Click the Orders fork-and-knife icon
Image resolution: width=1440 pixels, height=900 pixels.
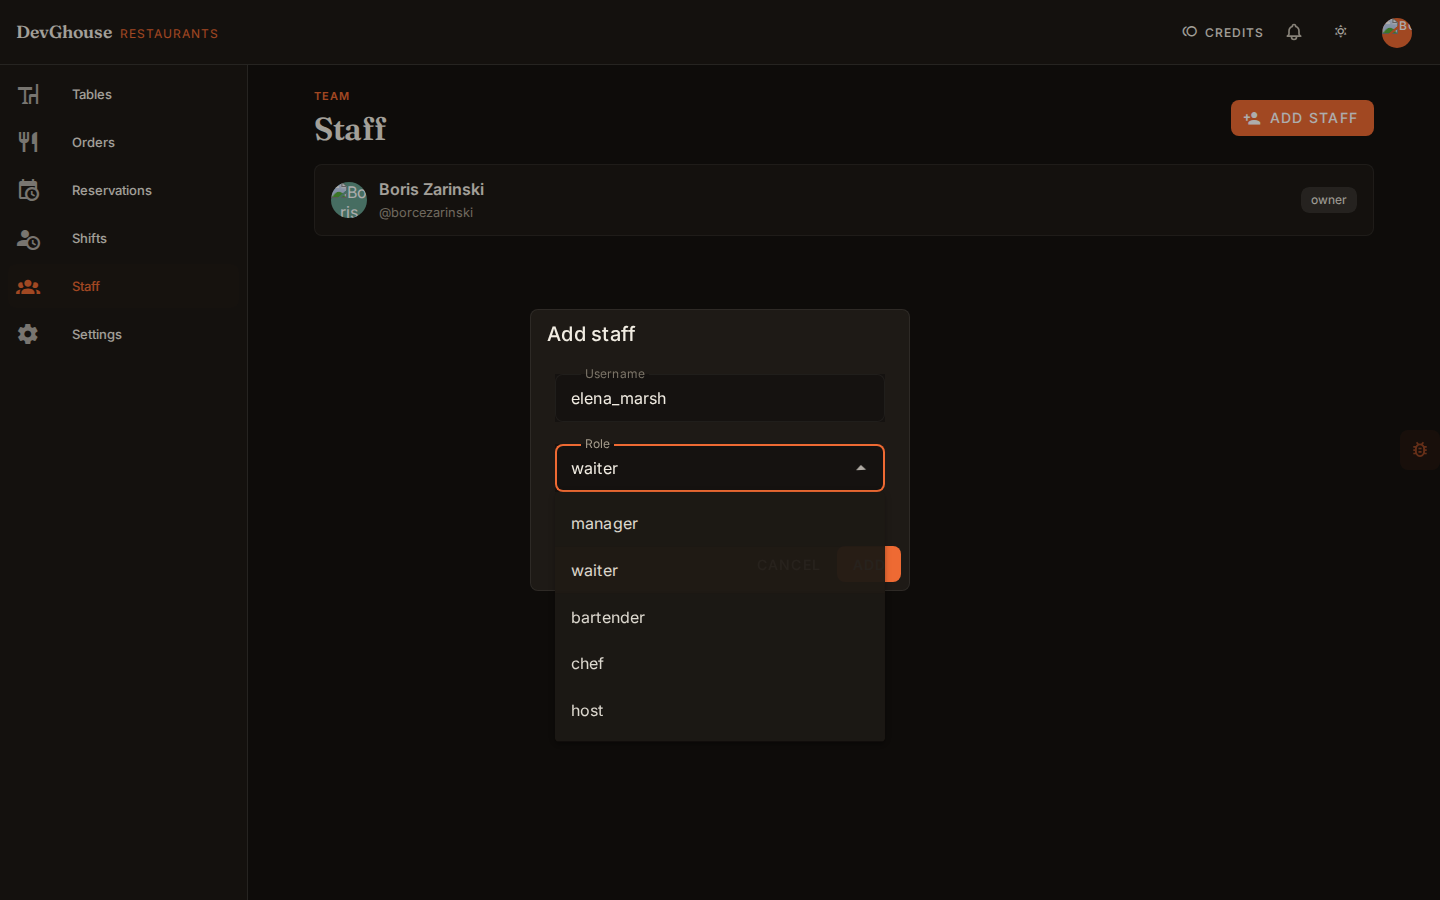coord(28,142)
